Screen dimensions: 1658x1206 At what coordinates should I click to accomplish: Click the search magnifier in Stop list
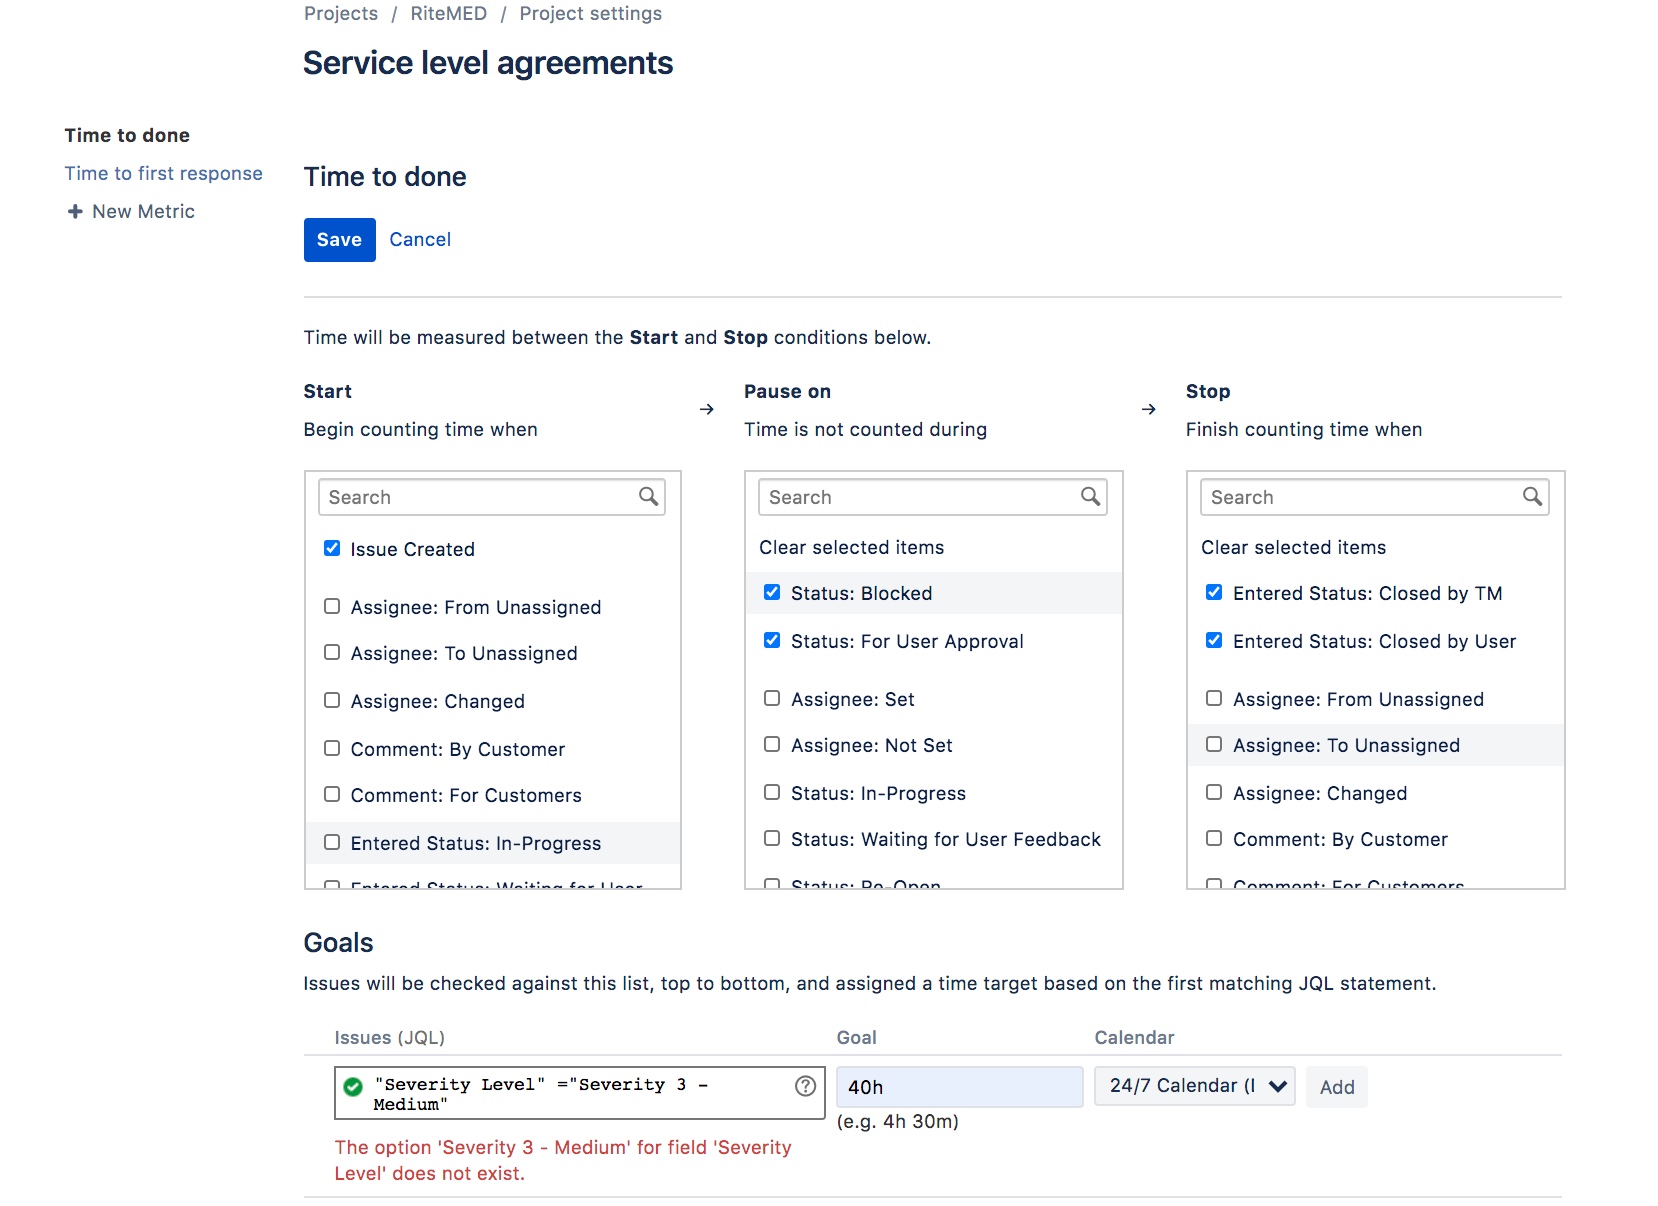click(x=1532, y=496)
